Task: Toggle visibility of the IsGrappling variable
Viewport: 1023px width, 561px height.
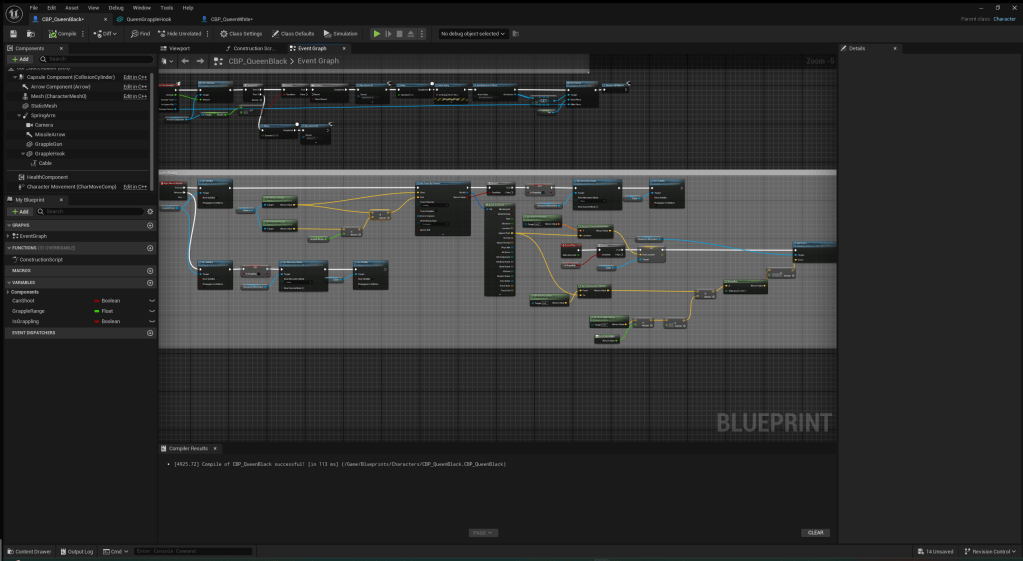Action: 152,322
